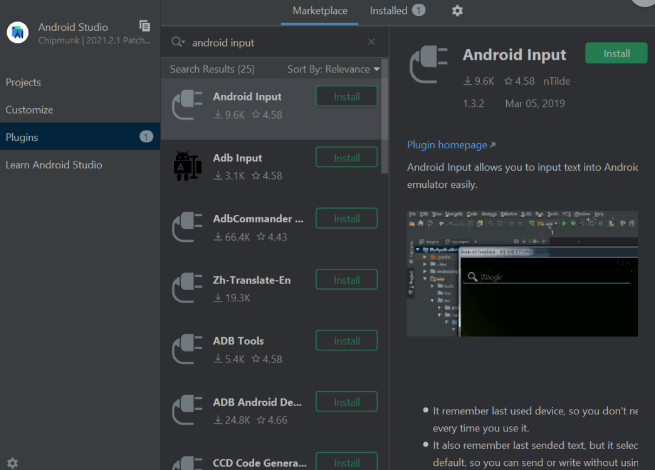
Task: Click the search magnifier icon in plugin search
Action: click(178, 42)
